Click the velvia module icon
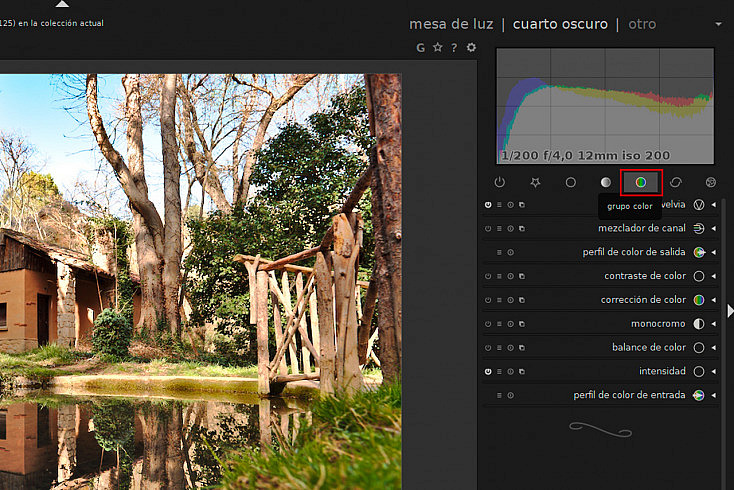 click(x=699, y=205)
